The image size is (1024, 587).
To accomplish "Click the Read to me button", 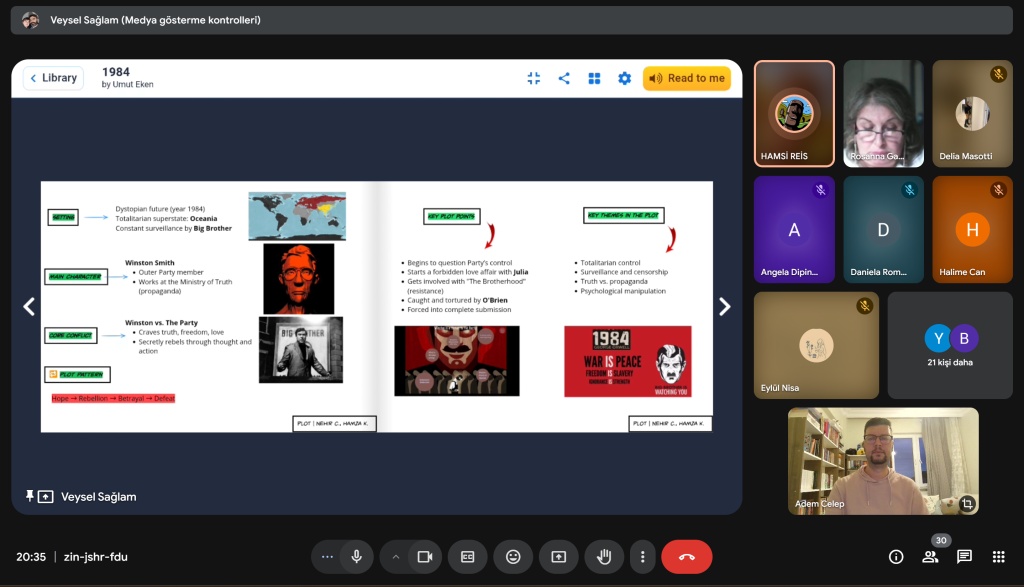I will pos(687,78).
